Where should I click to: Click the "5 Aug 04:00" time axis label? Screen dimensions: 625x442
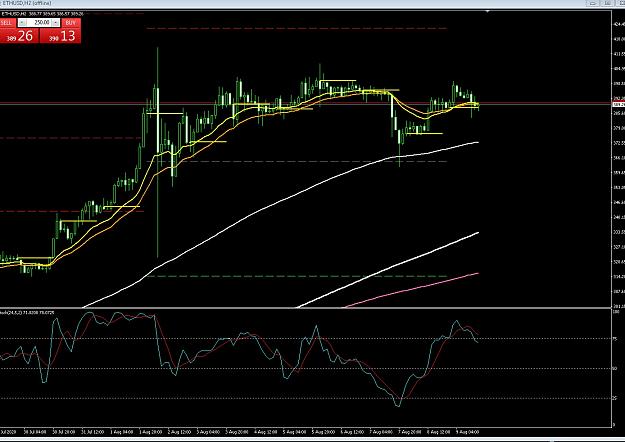click(295, 432)
